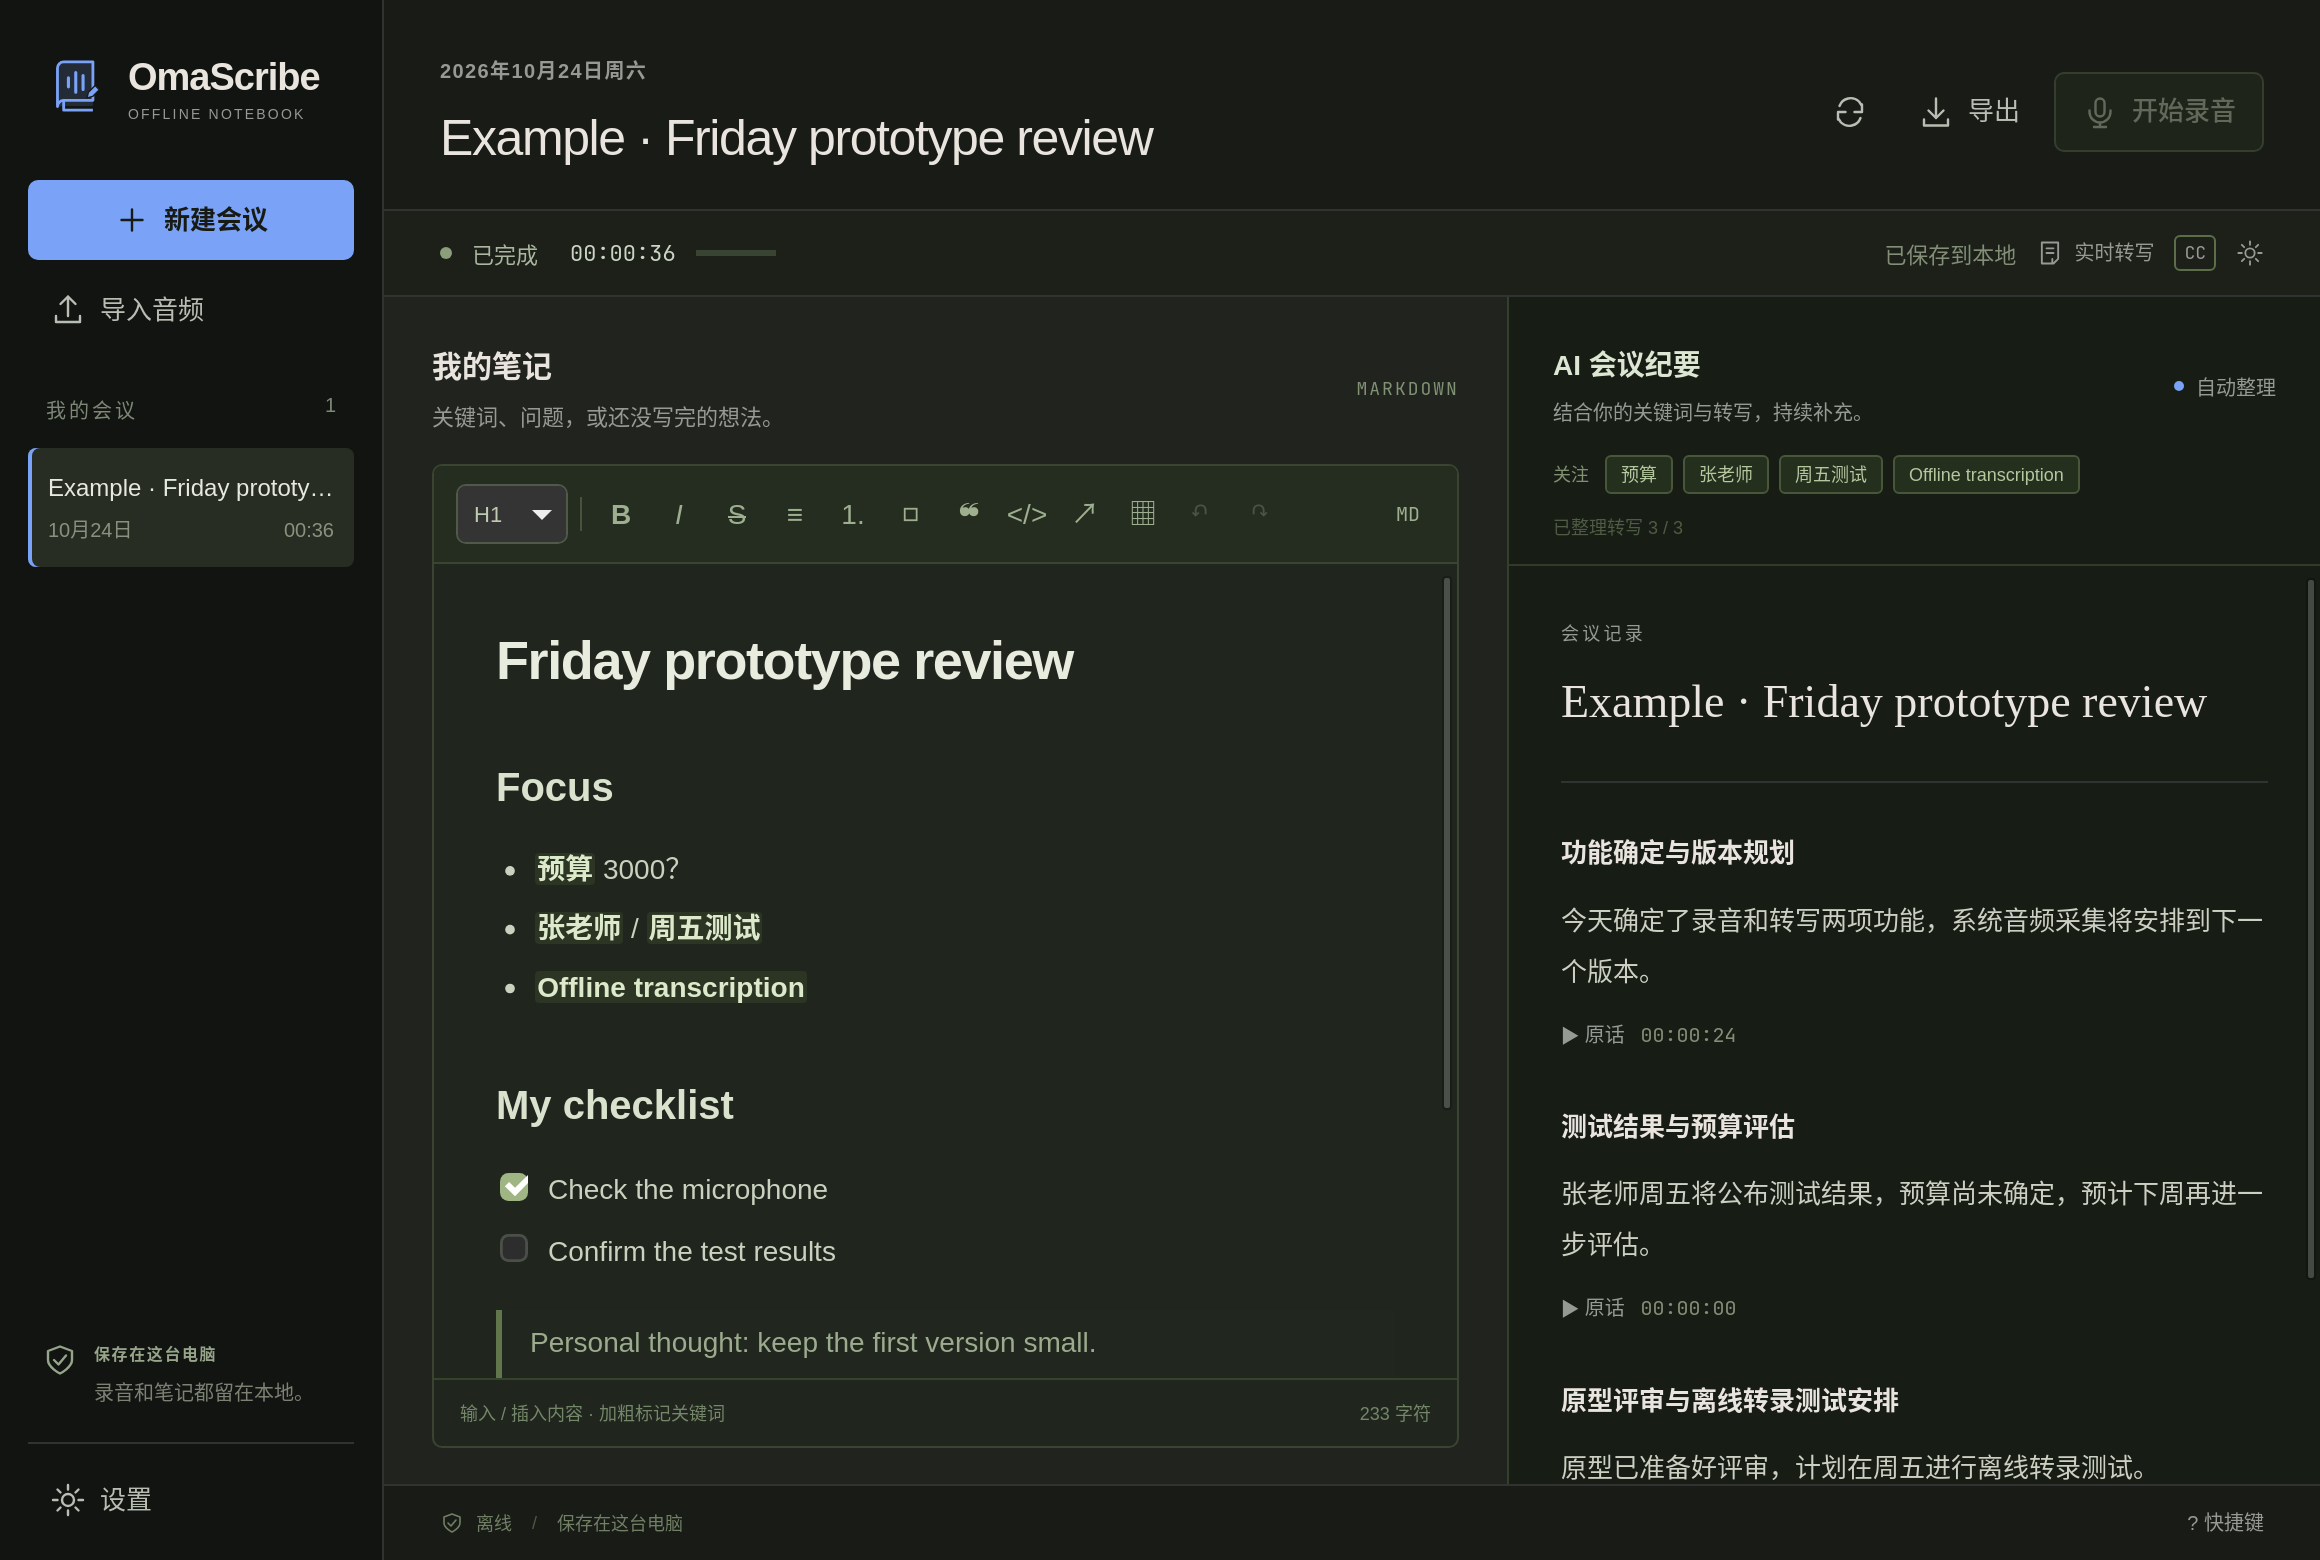Insert a numbered list
The height and width of the screenshot is (1560, 2320).
click(x=852, y=514)
